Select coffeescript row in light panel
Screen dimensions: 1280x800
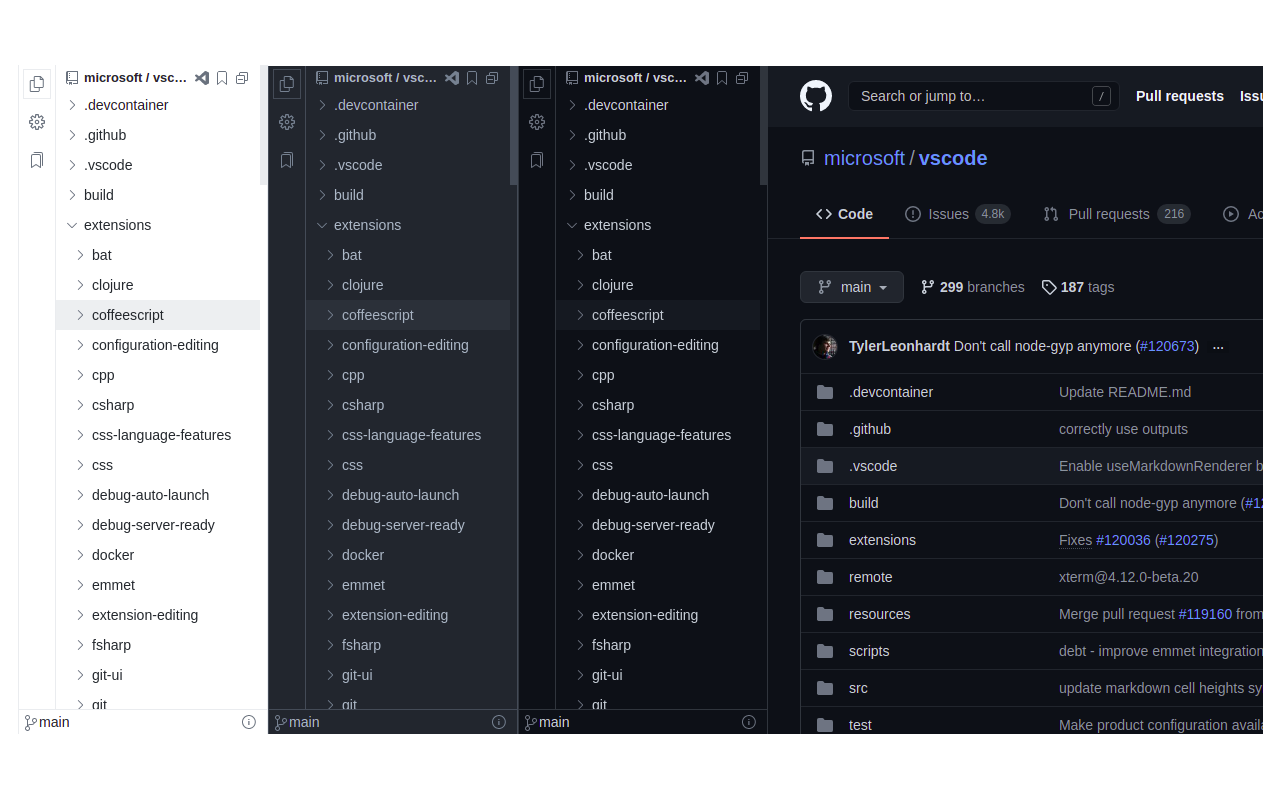tap(158, 315)
